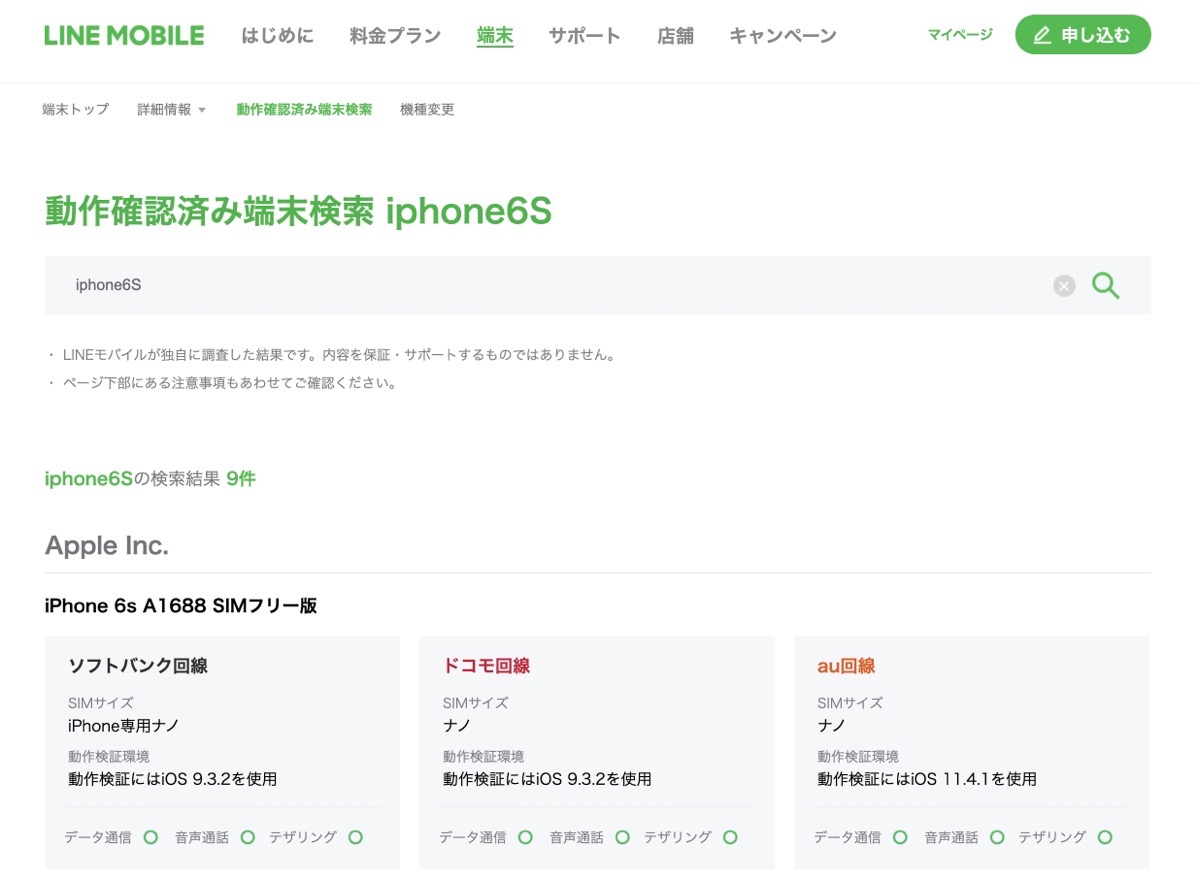Click the page title 動作確認済み端末検索 iphone6S
The image size is (1198, 880).
[298, 212]
